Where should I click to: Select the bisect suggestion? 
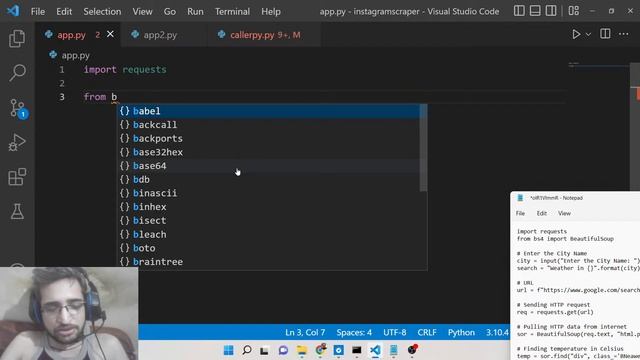click(x=269, y=220)
